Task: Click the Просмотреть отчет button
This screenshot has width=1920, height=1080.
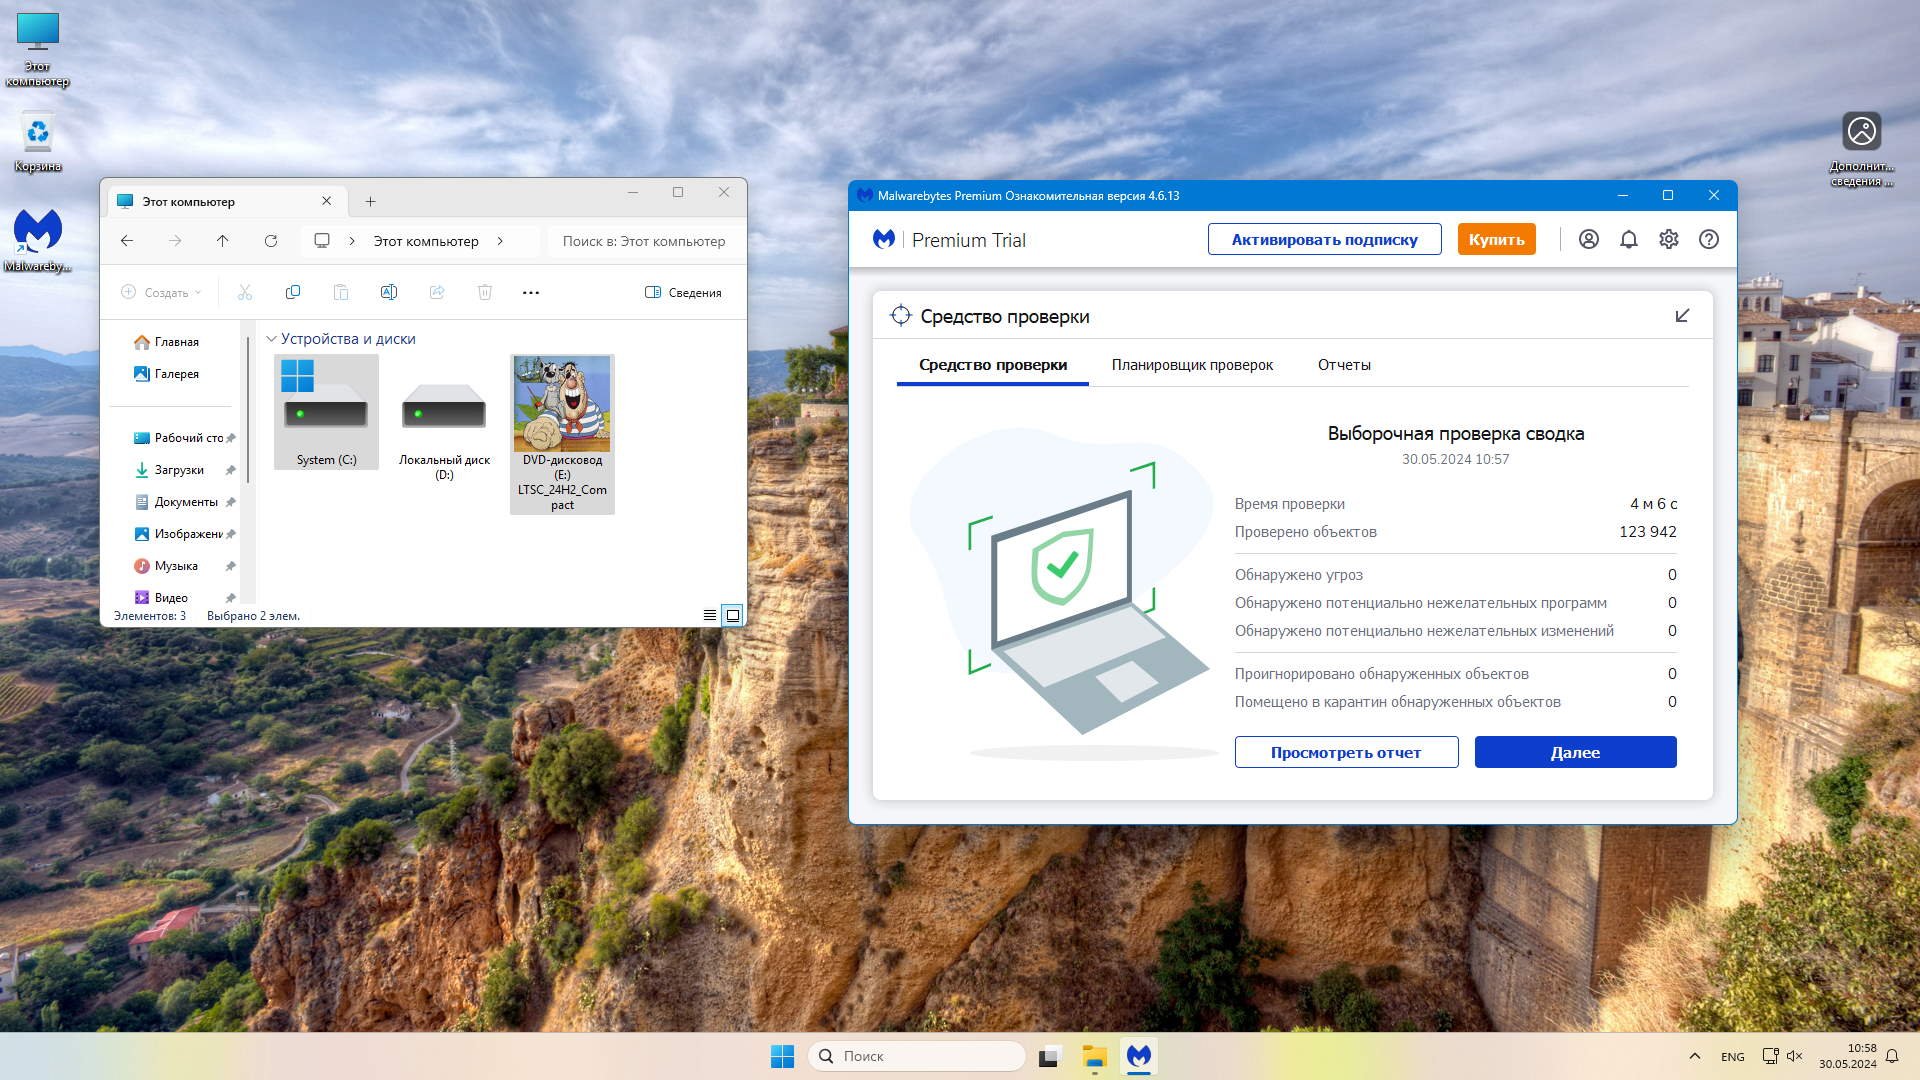Action: point(1345,752)
